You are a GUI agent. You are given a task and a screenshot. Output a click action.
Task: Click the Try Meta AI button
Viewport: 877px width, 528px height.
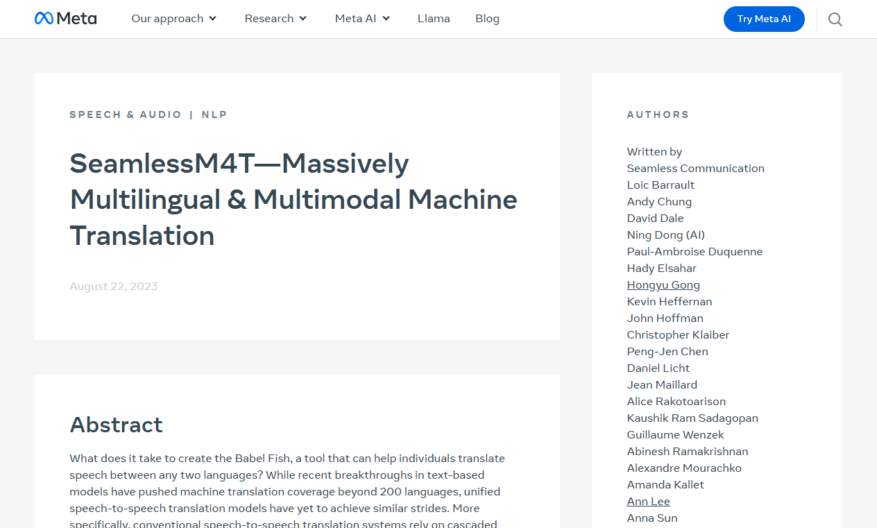pos(764,19)
